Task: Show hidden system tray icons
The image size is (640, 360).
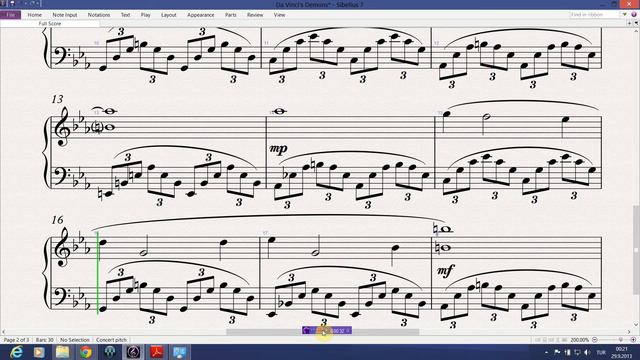Action: pos(547,352)
